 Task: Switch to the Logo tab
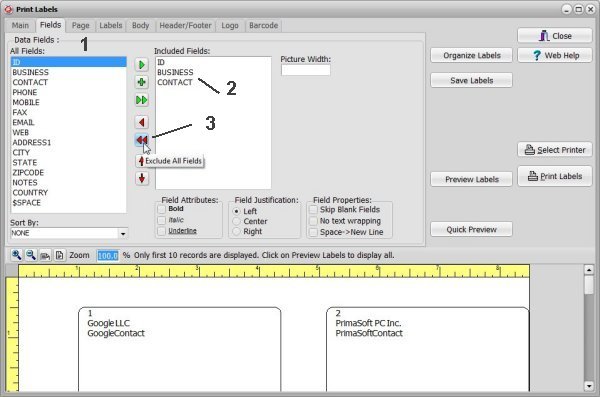(x=230, y=26)
